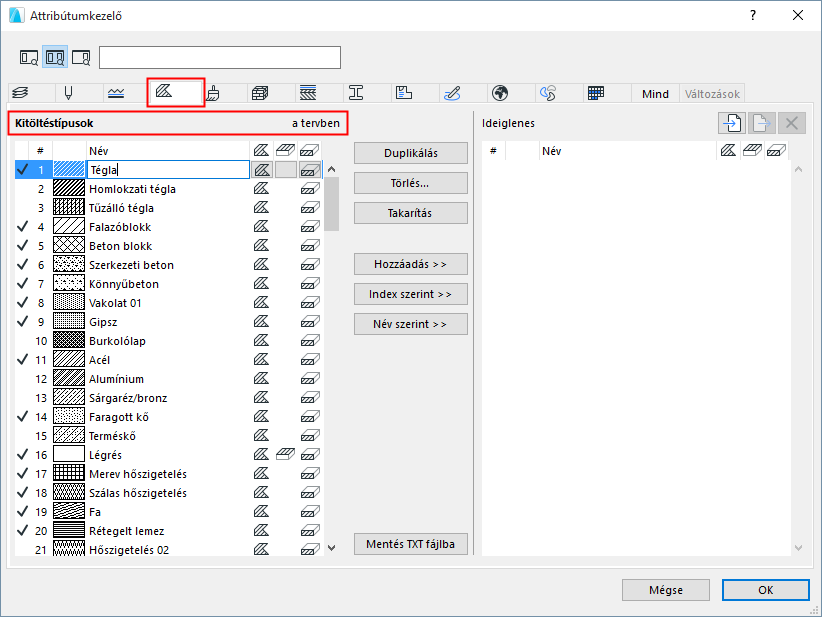Click the Hozzáadás >> button
The image size is (822, 617).
pyautogui.click(x=410, y=264)
